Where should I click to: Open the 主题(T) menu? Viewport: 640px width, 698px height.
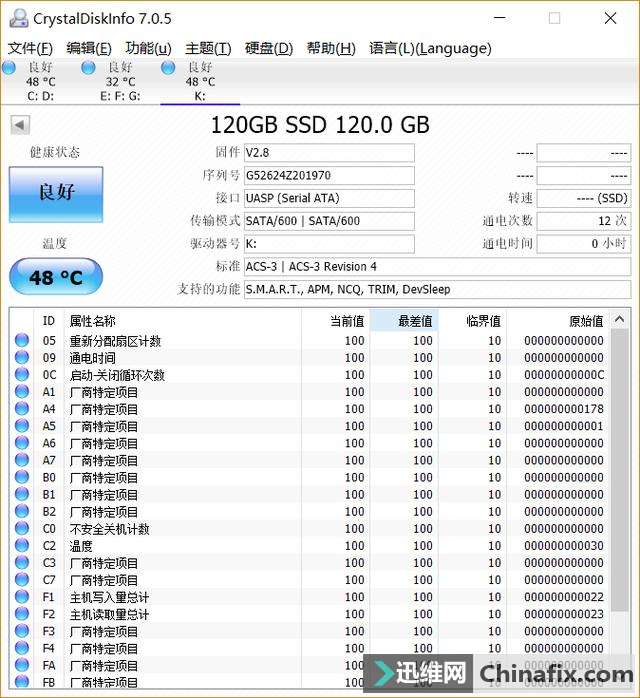coord(208,48)
